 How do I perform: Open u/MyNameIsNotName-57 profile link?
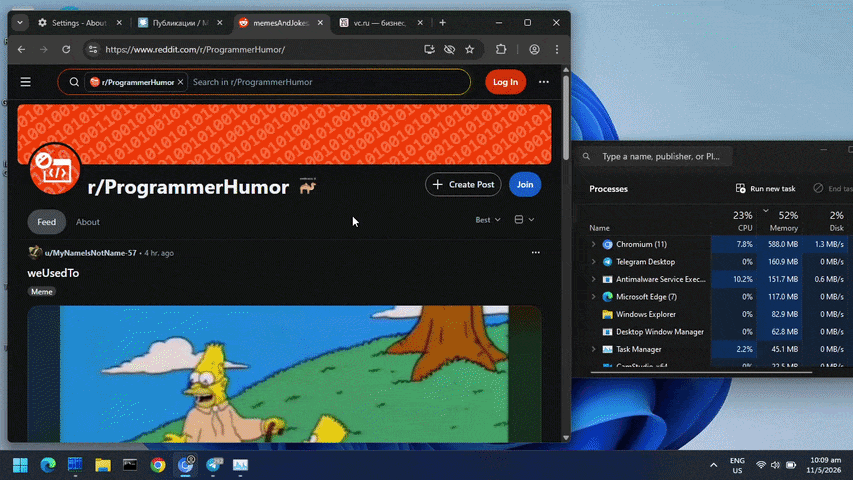pyautogui.click(x=90, y=253)
